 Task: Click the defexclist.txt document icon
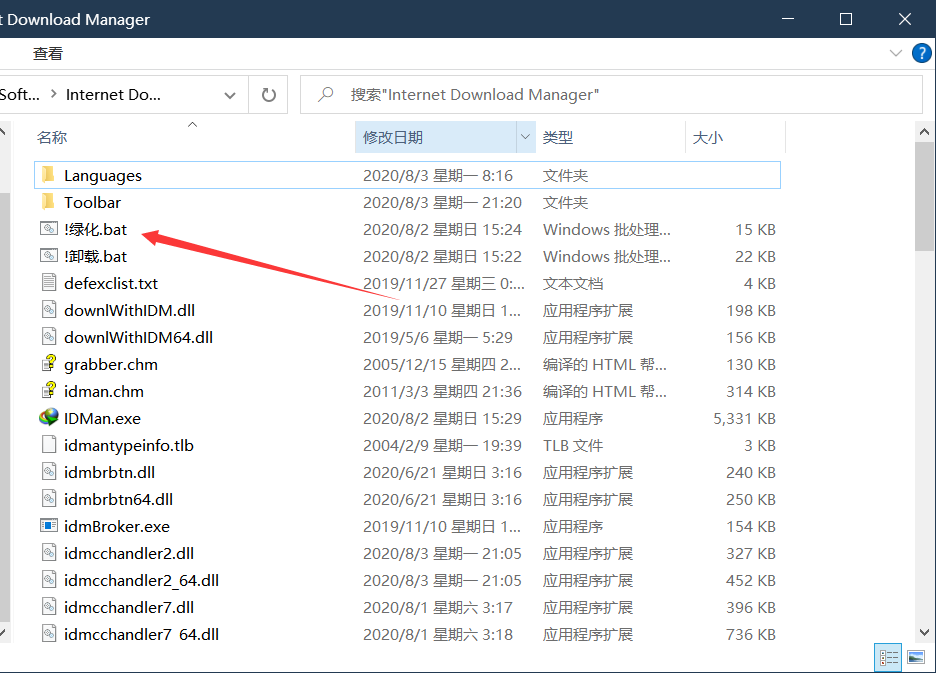point(48,282)
